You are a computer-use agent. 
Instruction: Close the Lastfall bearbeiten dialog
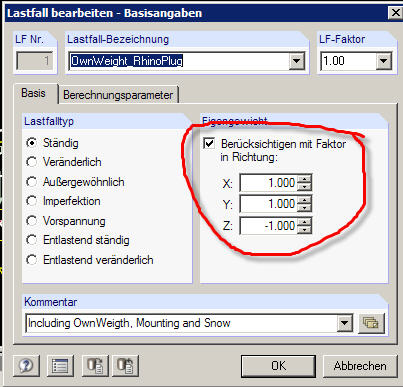tap(395, 13)
